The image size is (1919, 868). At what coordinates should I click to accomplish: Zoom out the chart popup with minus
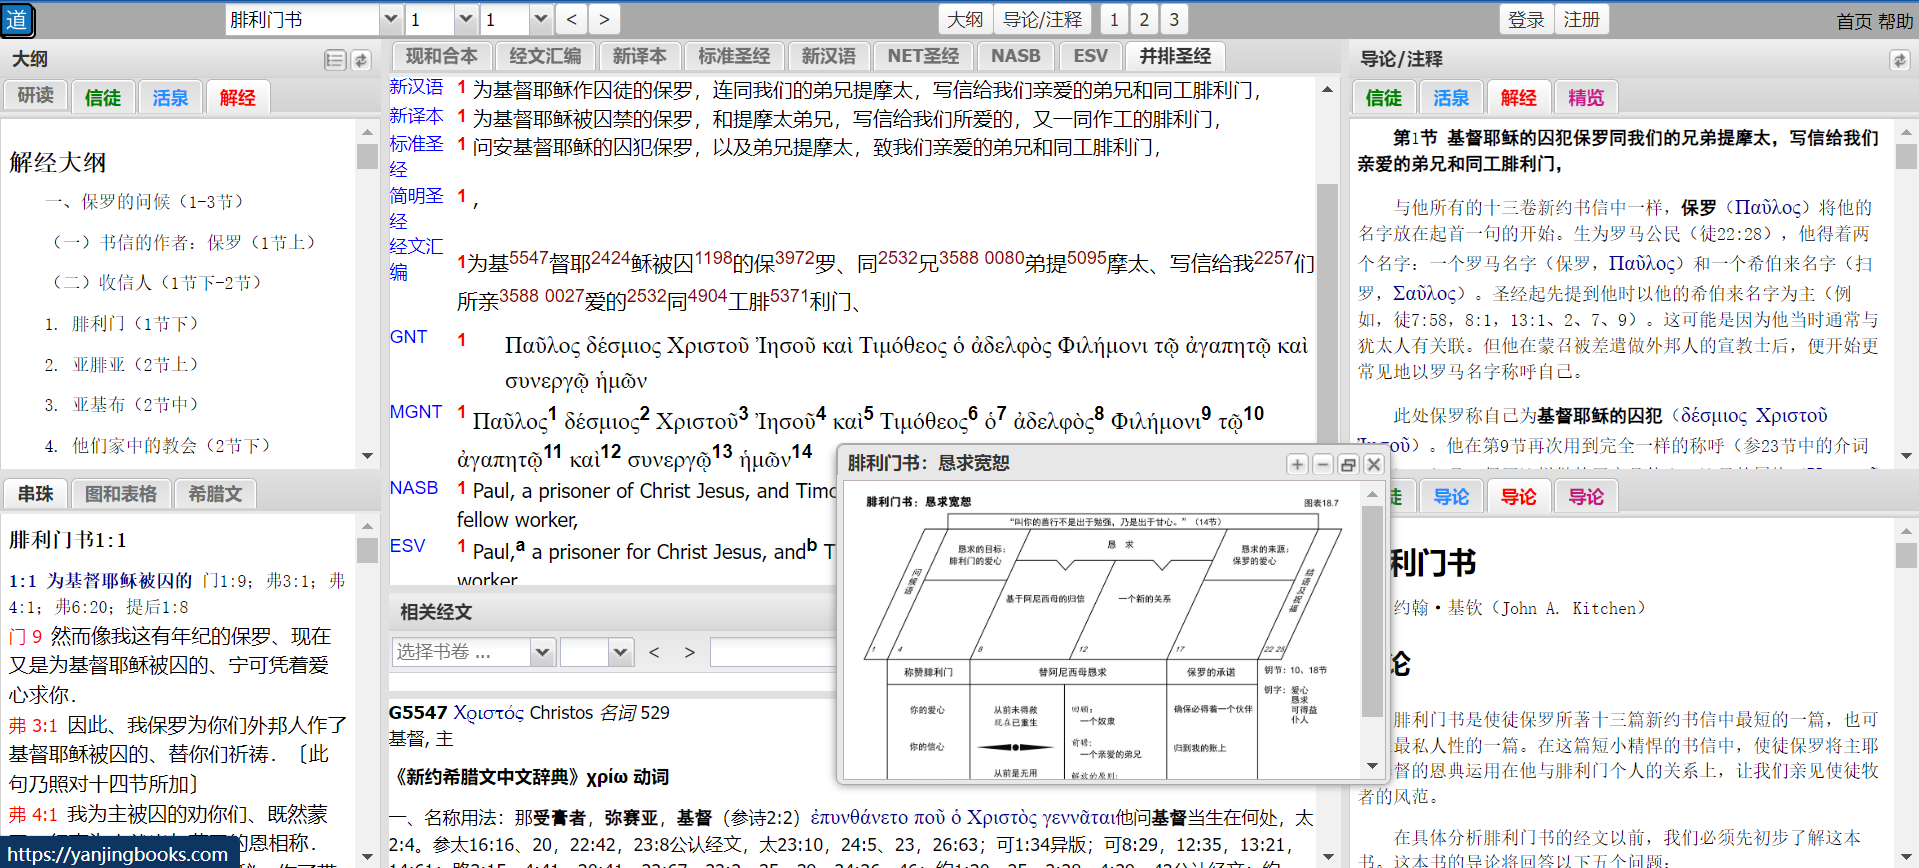click(x=1322, y=464)
